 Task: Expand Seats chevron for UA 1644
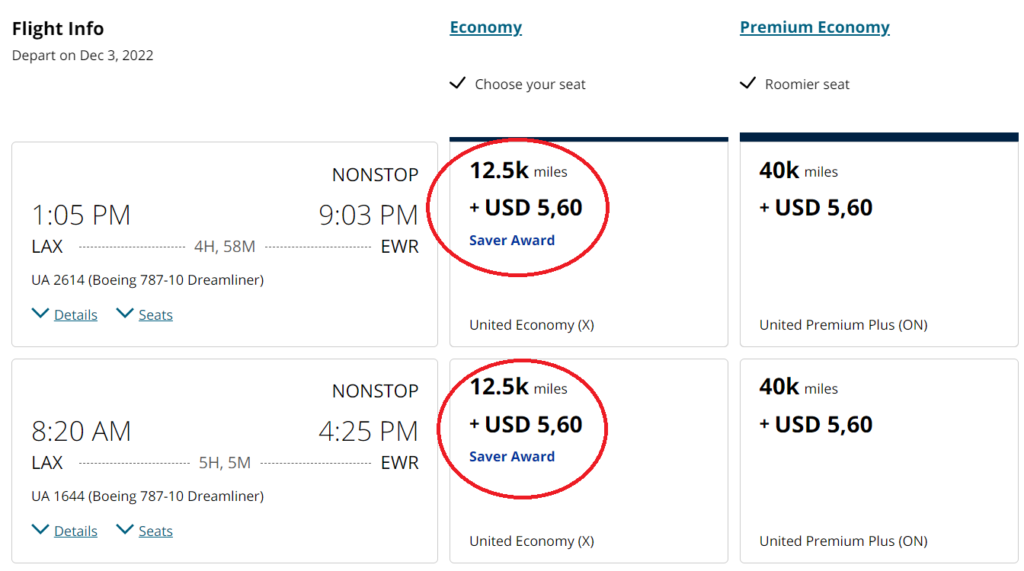click(125, 530)
